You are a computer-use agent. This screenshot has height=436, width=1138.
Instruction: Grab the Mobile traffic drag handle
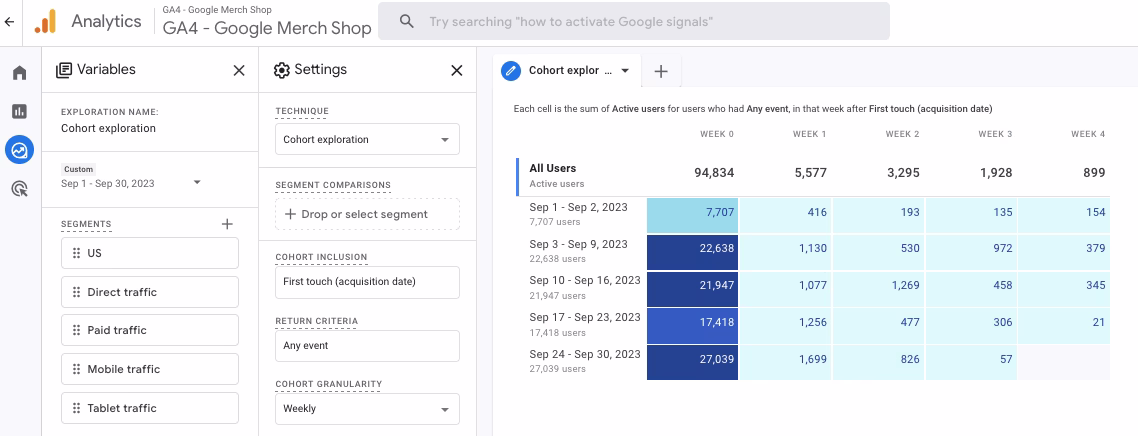coord(76,369)
